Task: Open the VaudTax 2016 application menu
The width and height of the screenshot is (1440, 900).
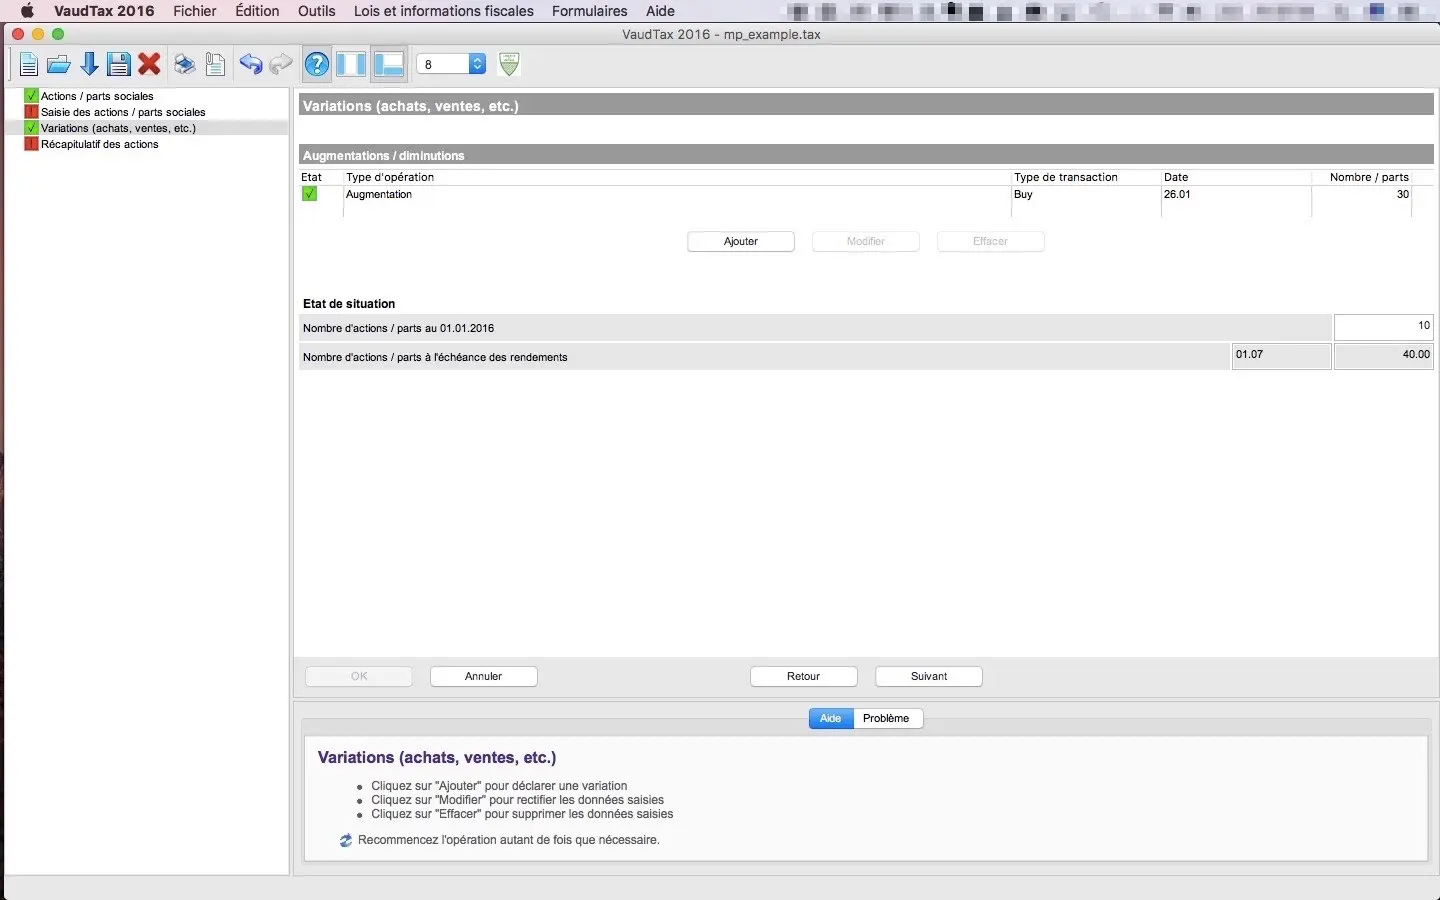Action: pyautogui.click(x=104, y=11)
